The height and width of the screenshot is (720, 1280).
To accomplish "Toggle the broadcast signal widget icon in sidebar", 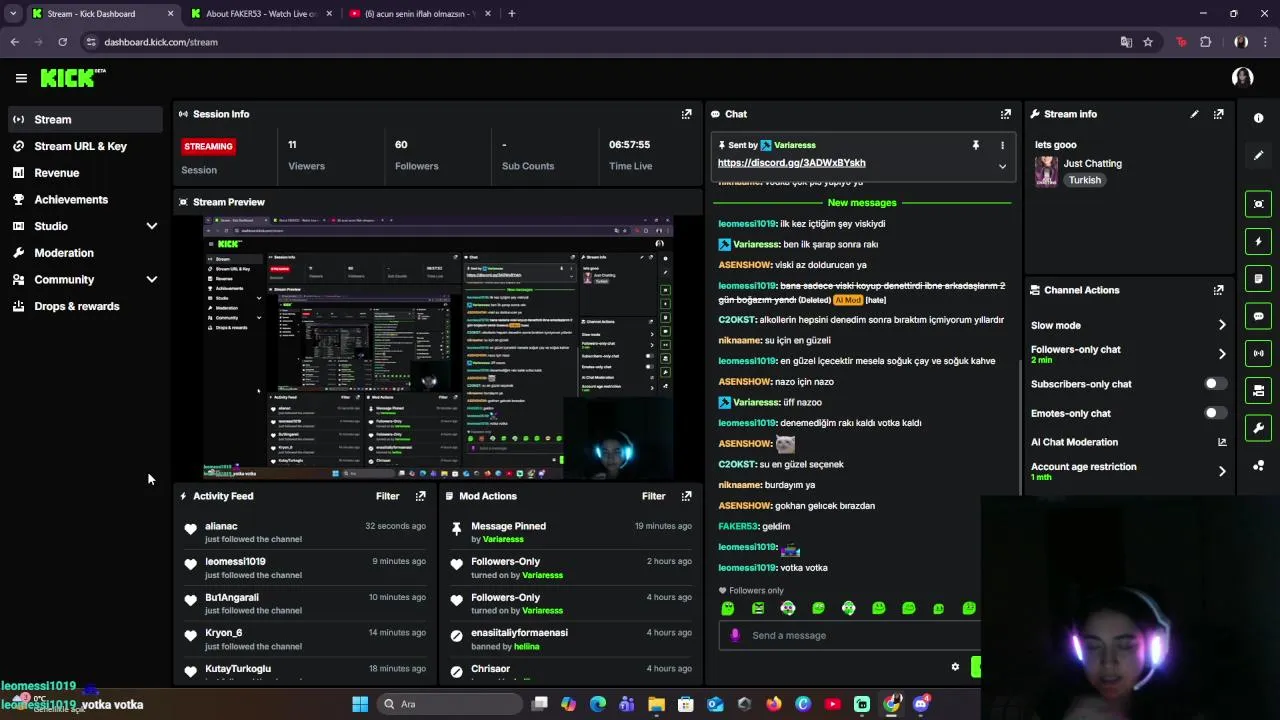I will pos(1258,353).
